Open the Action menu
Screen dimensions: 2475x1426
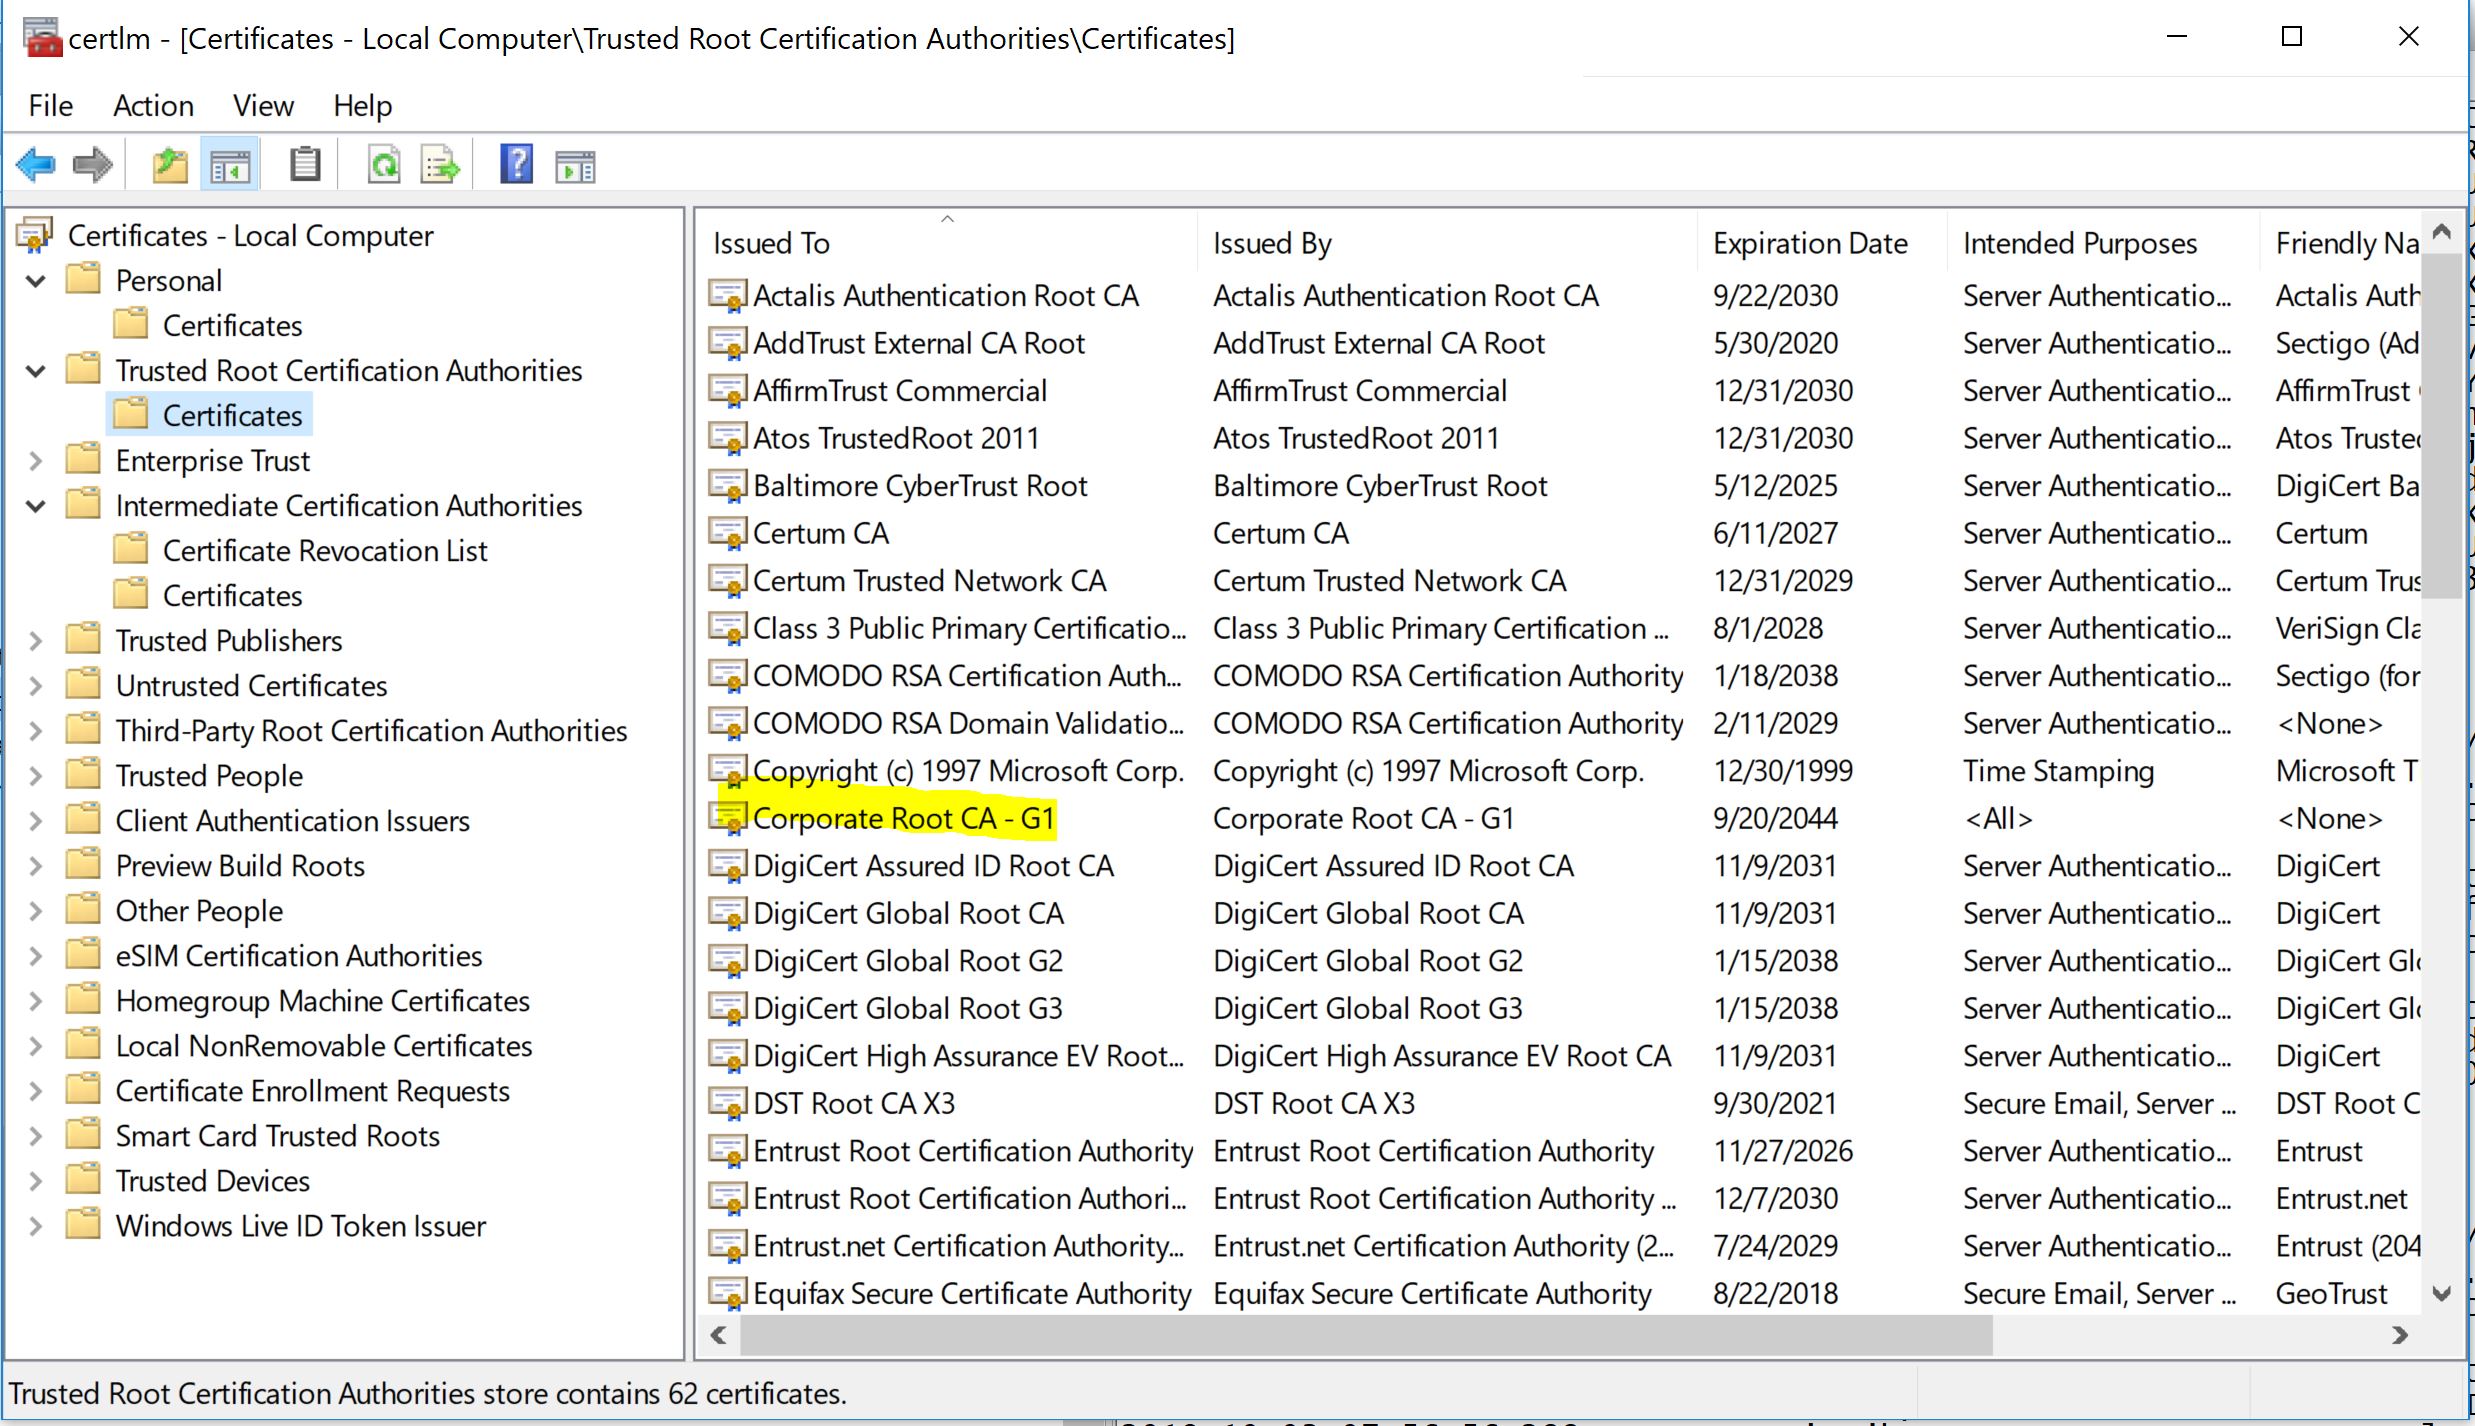pyautogui.click(x=152, y=105)
